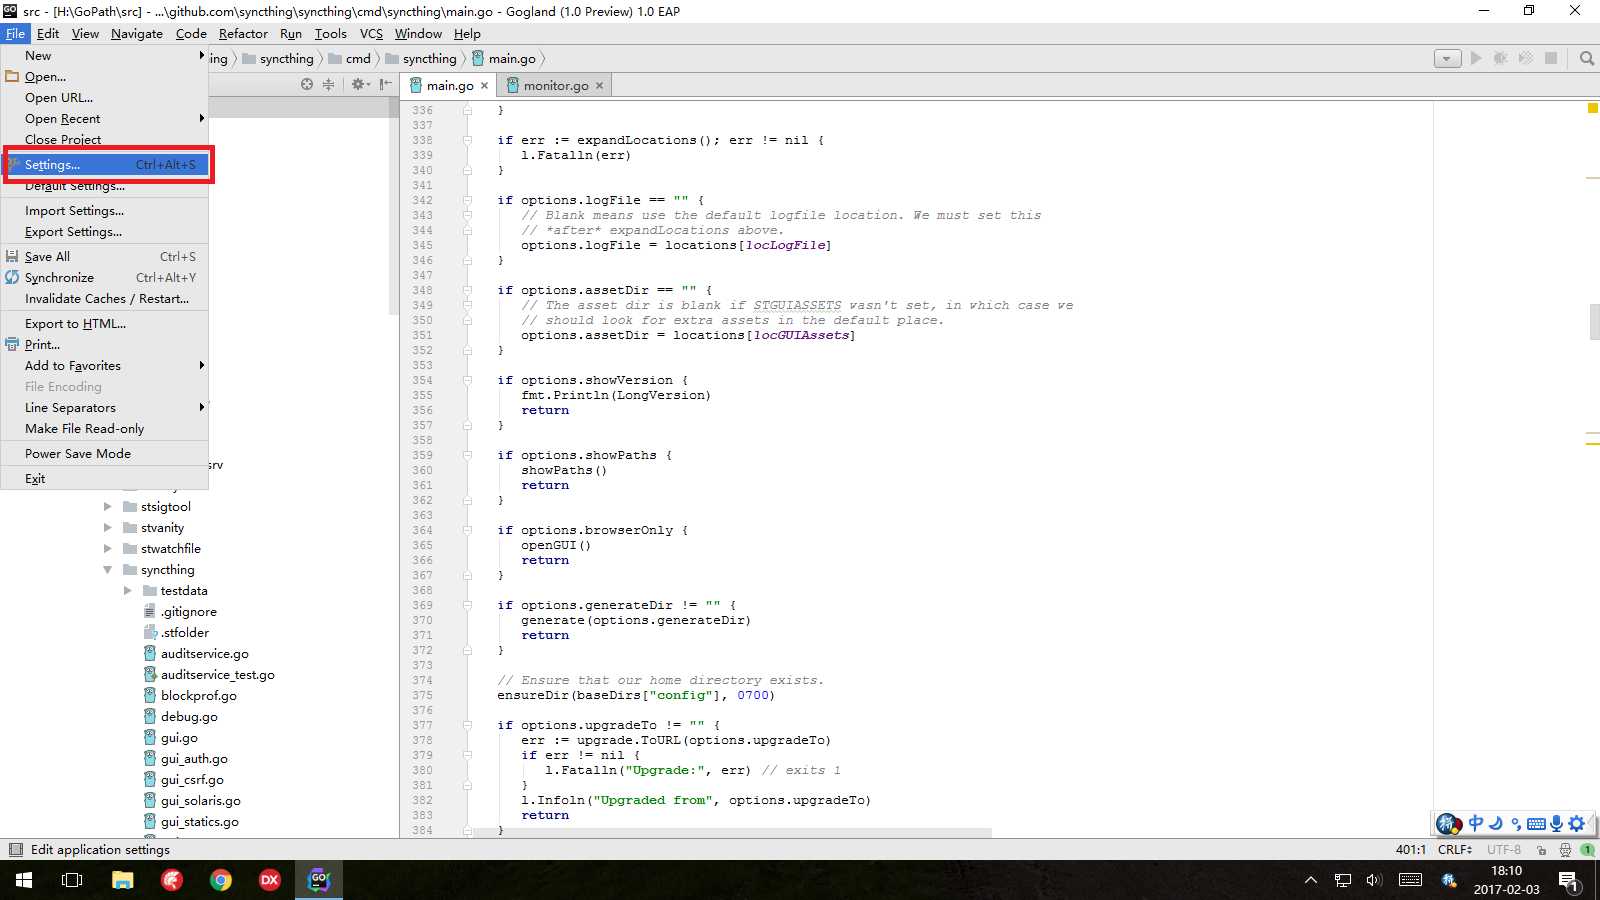
Task: Click the Gogland taskbar icon
Action: [x=319, y=880]
